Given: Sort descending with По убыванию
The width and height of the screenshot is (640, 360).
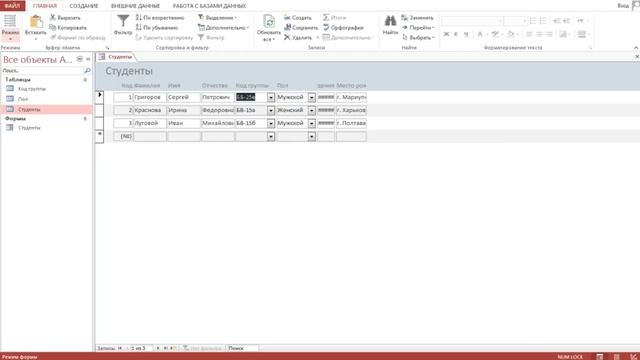Looking at the screenshot, I should [157, 28].
